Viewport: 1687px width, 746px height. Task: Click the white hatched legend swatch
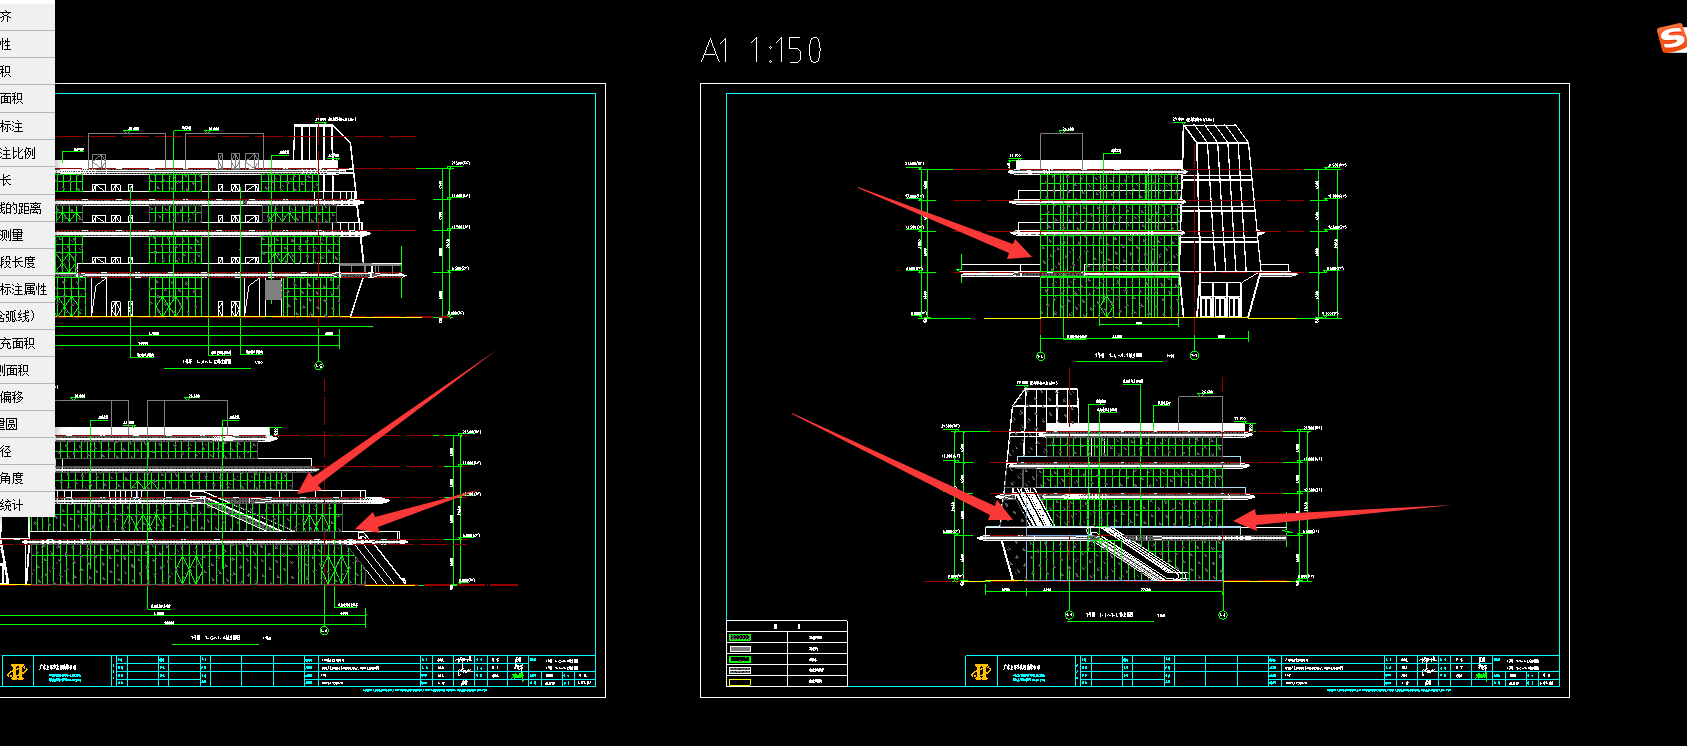click(740, 670)
